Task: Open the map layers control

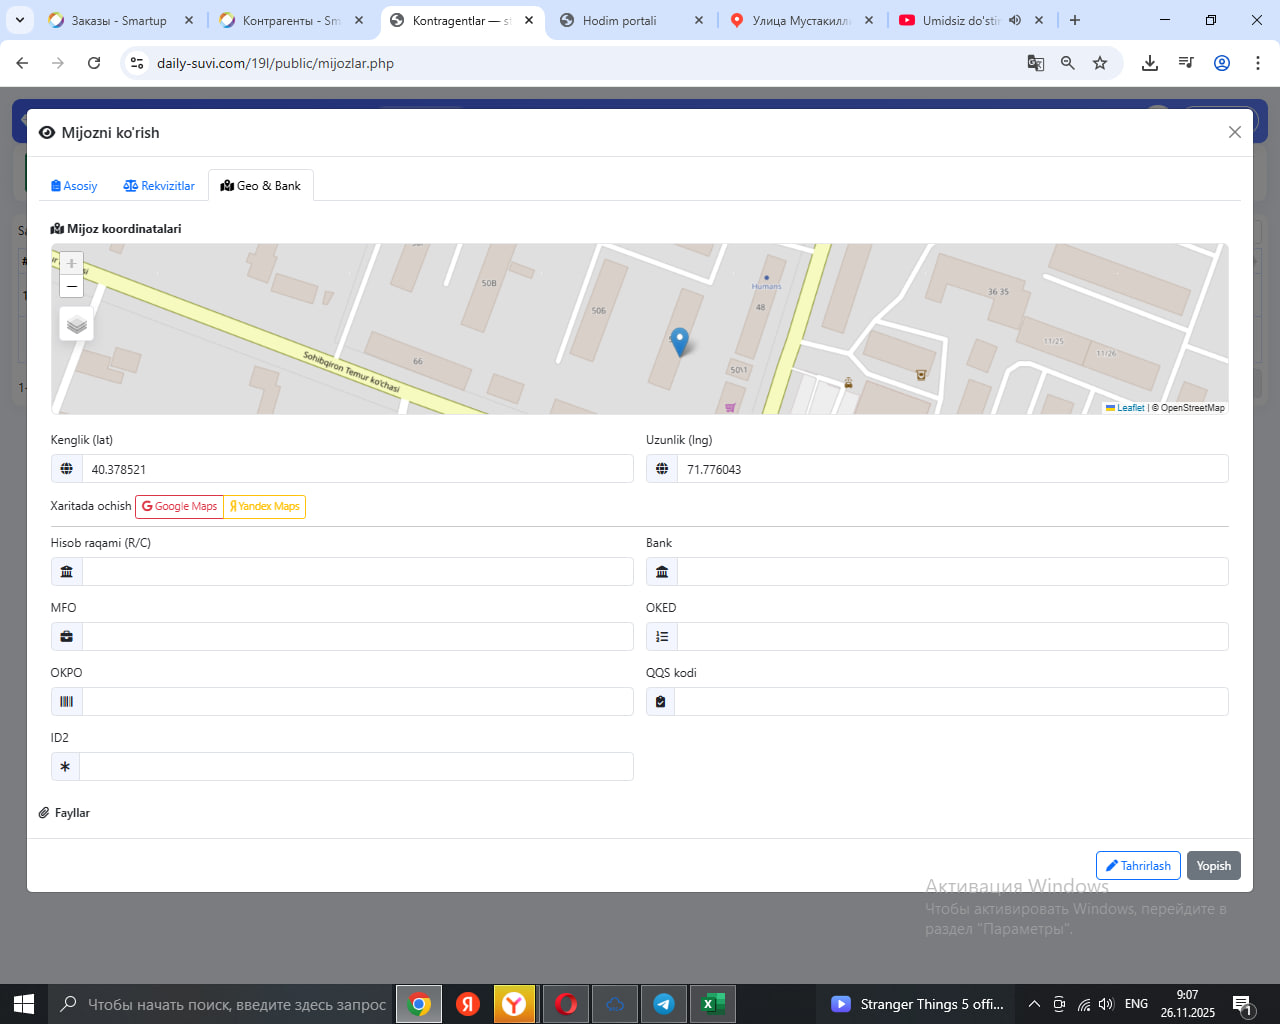Action: click(77, 324)
